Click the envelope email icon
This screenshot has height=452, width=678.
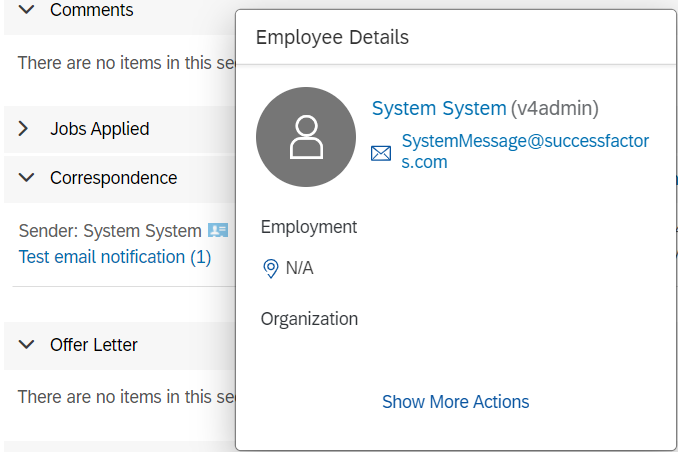(381, 154)
